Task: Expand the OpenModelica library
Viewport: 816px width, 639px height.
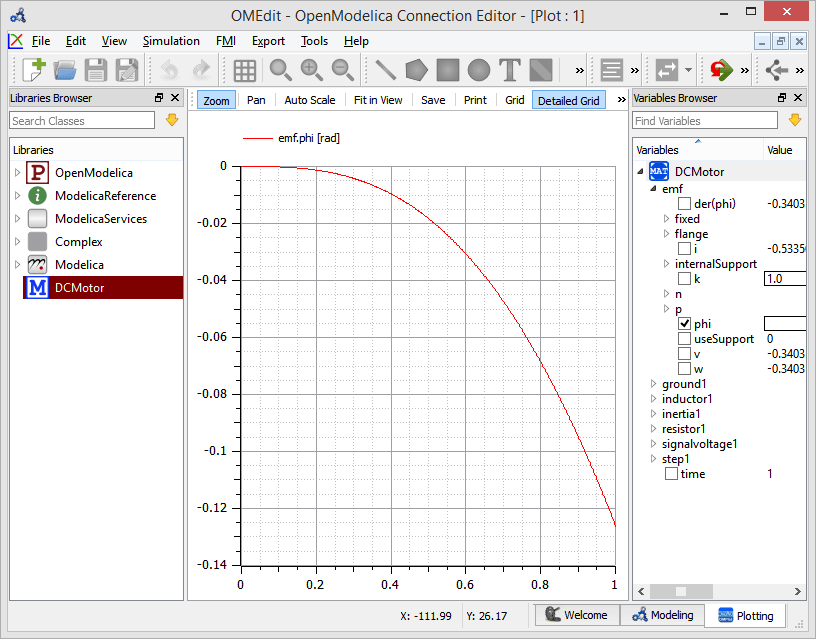Action: (17, 172)
